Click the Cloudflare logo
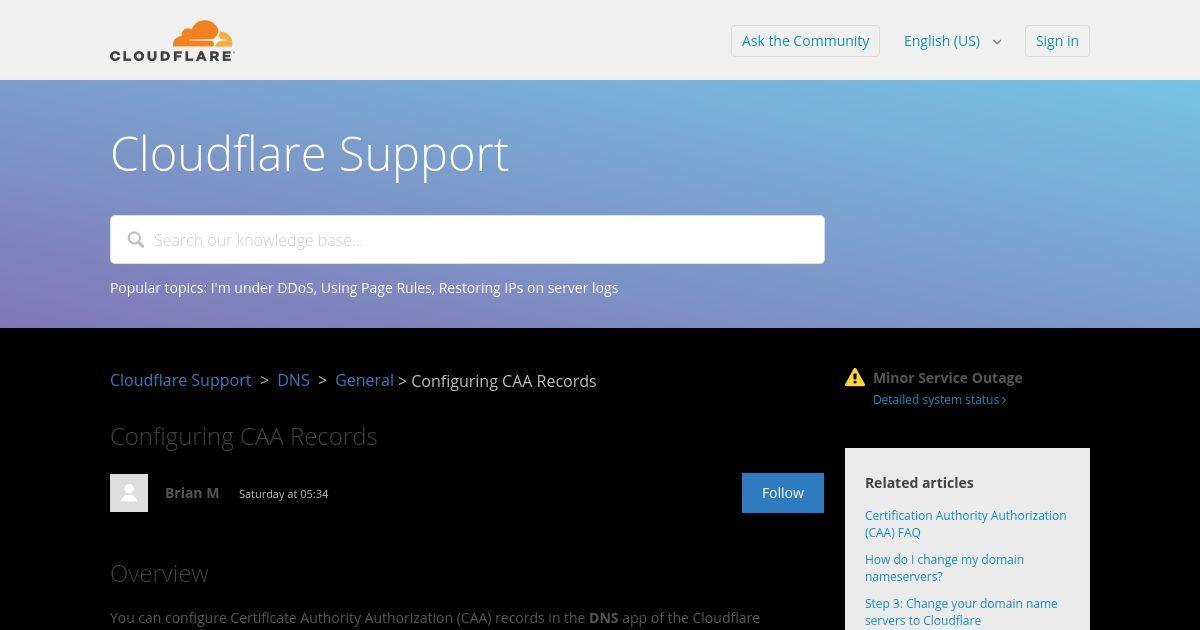The image size is (1200, 630). coord(172,41)
